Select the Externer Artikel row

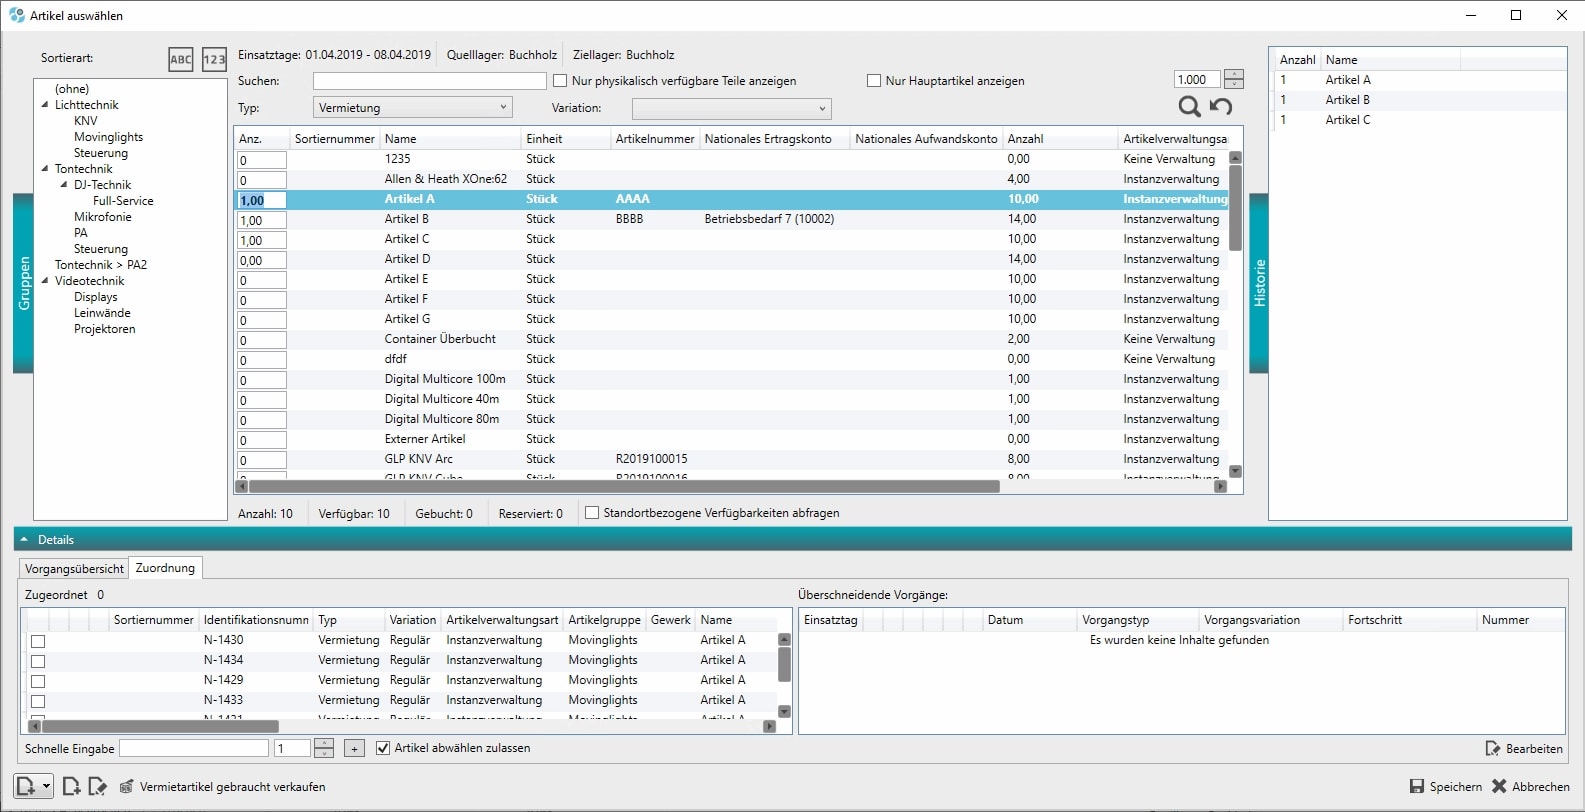click(733, 439)
